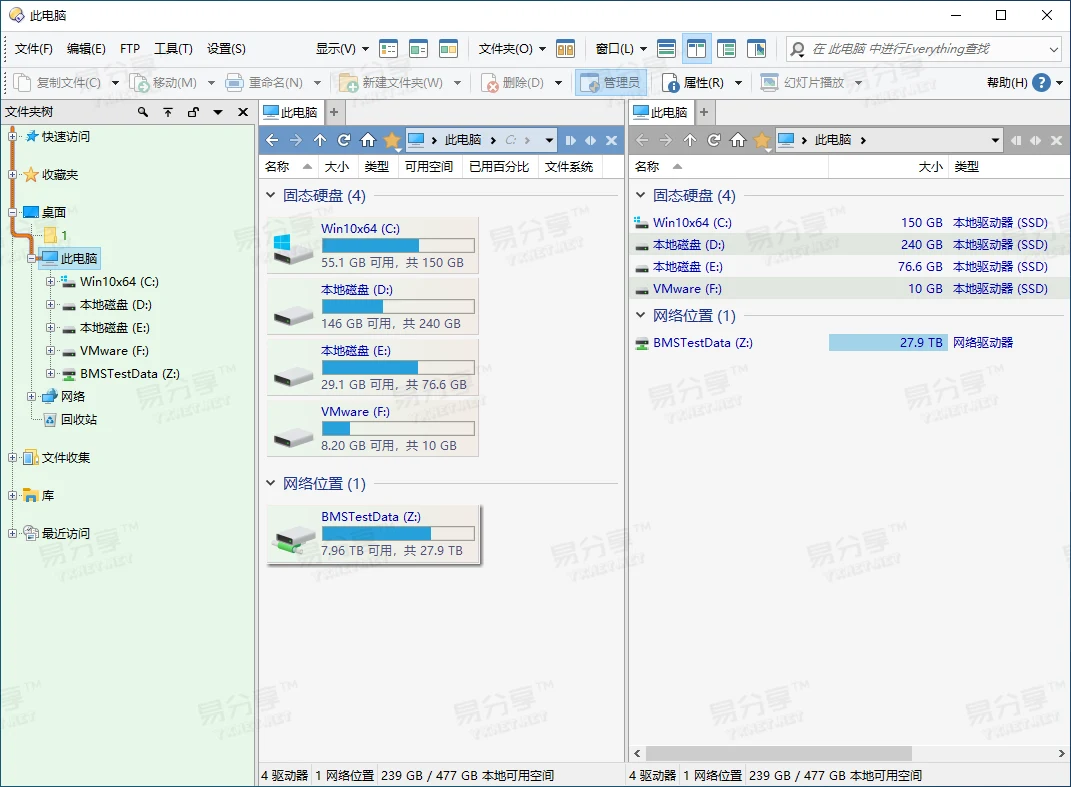Viewport: 1071px width, 787px height.
Task: Click the magnifier icon in 文件夹树 header
Action: pos(143,111)
